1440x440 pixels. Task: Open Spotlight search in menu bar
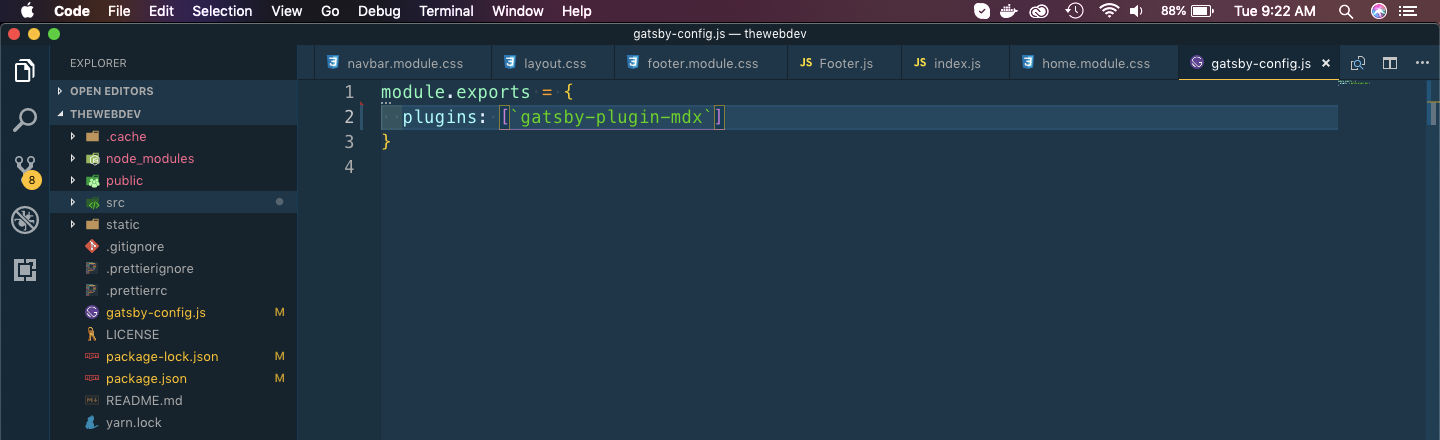tap(1346, 11)
